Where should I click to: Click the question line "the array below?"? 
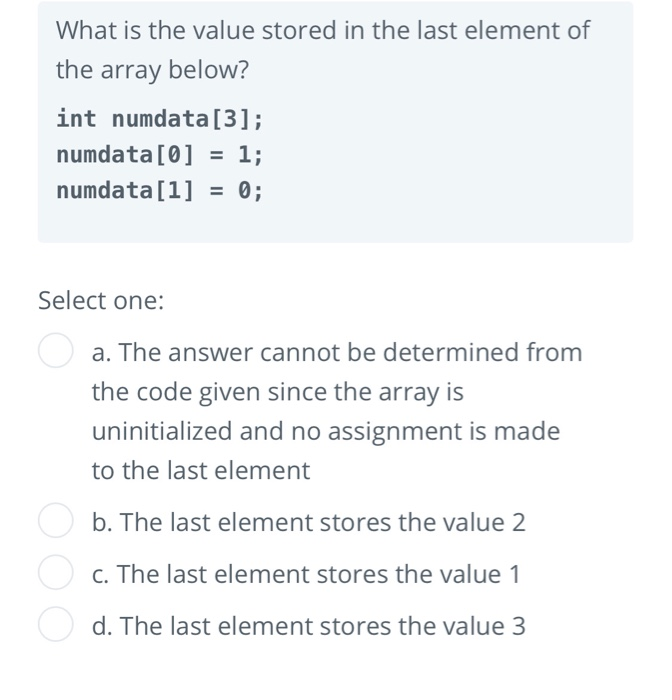pos(152,71)
